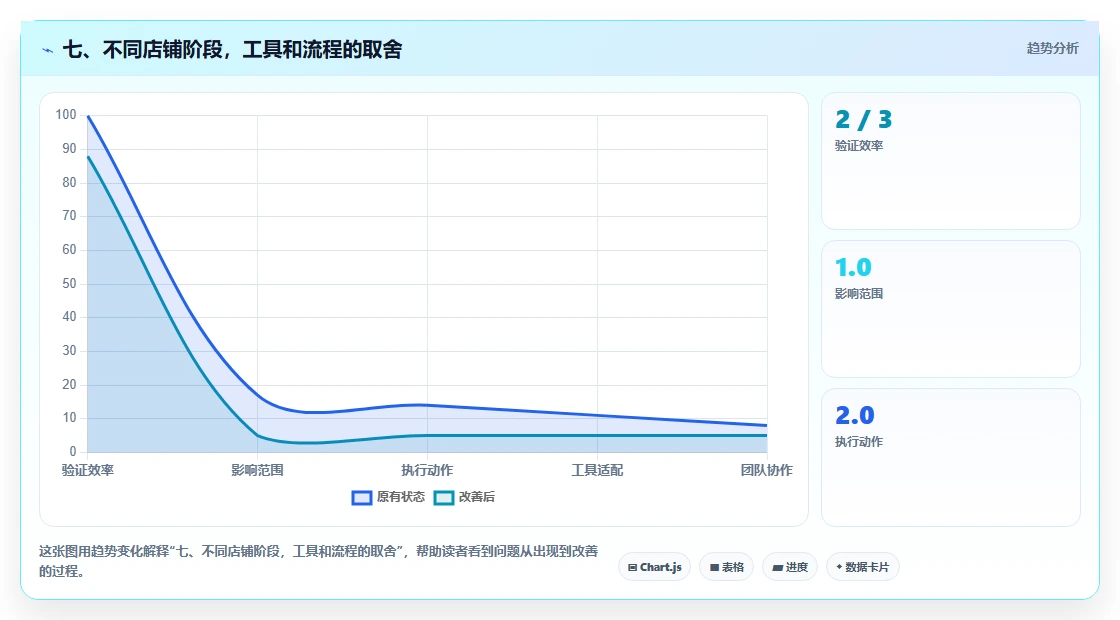
Task: Click the 表格 tag icon
Action: tap(714, 568)
